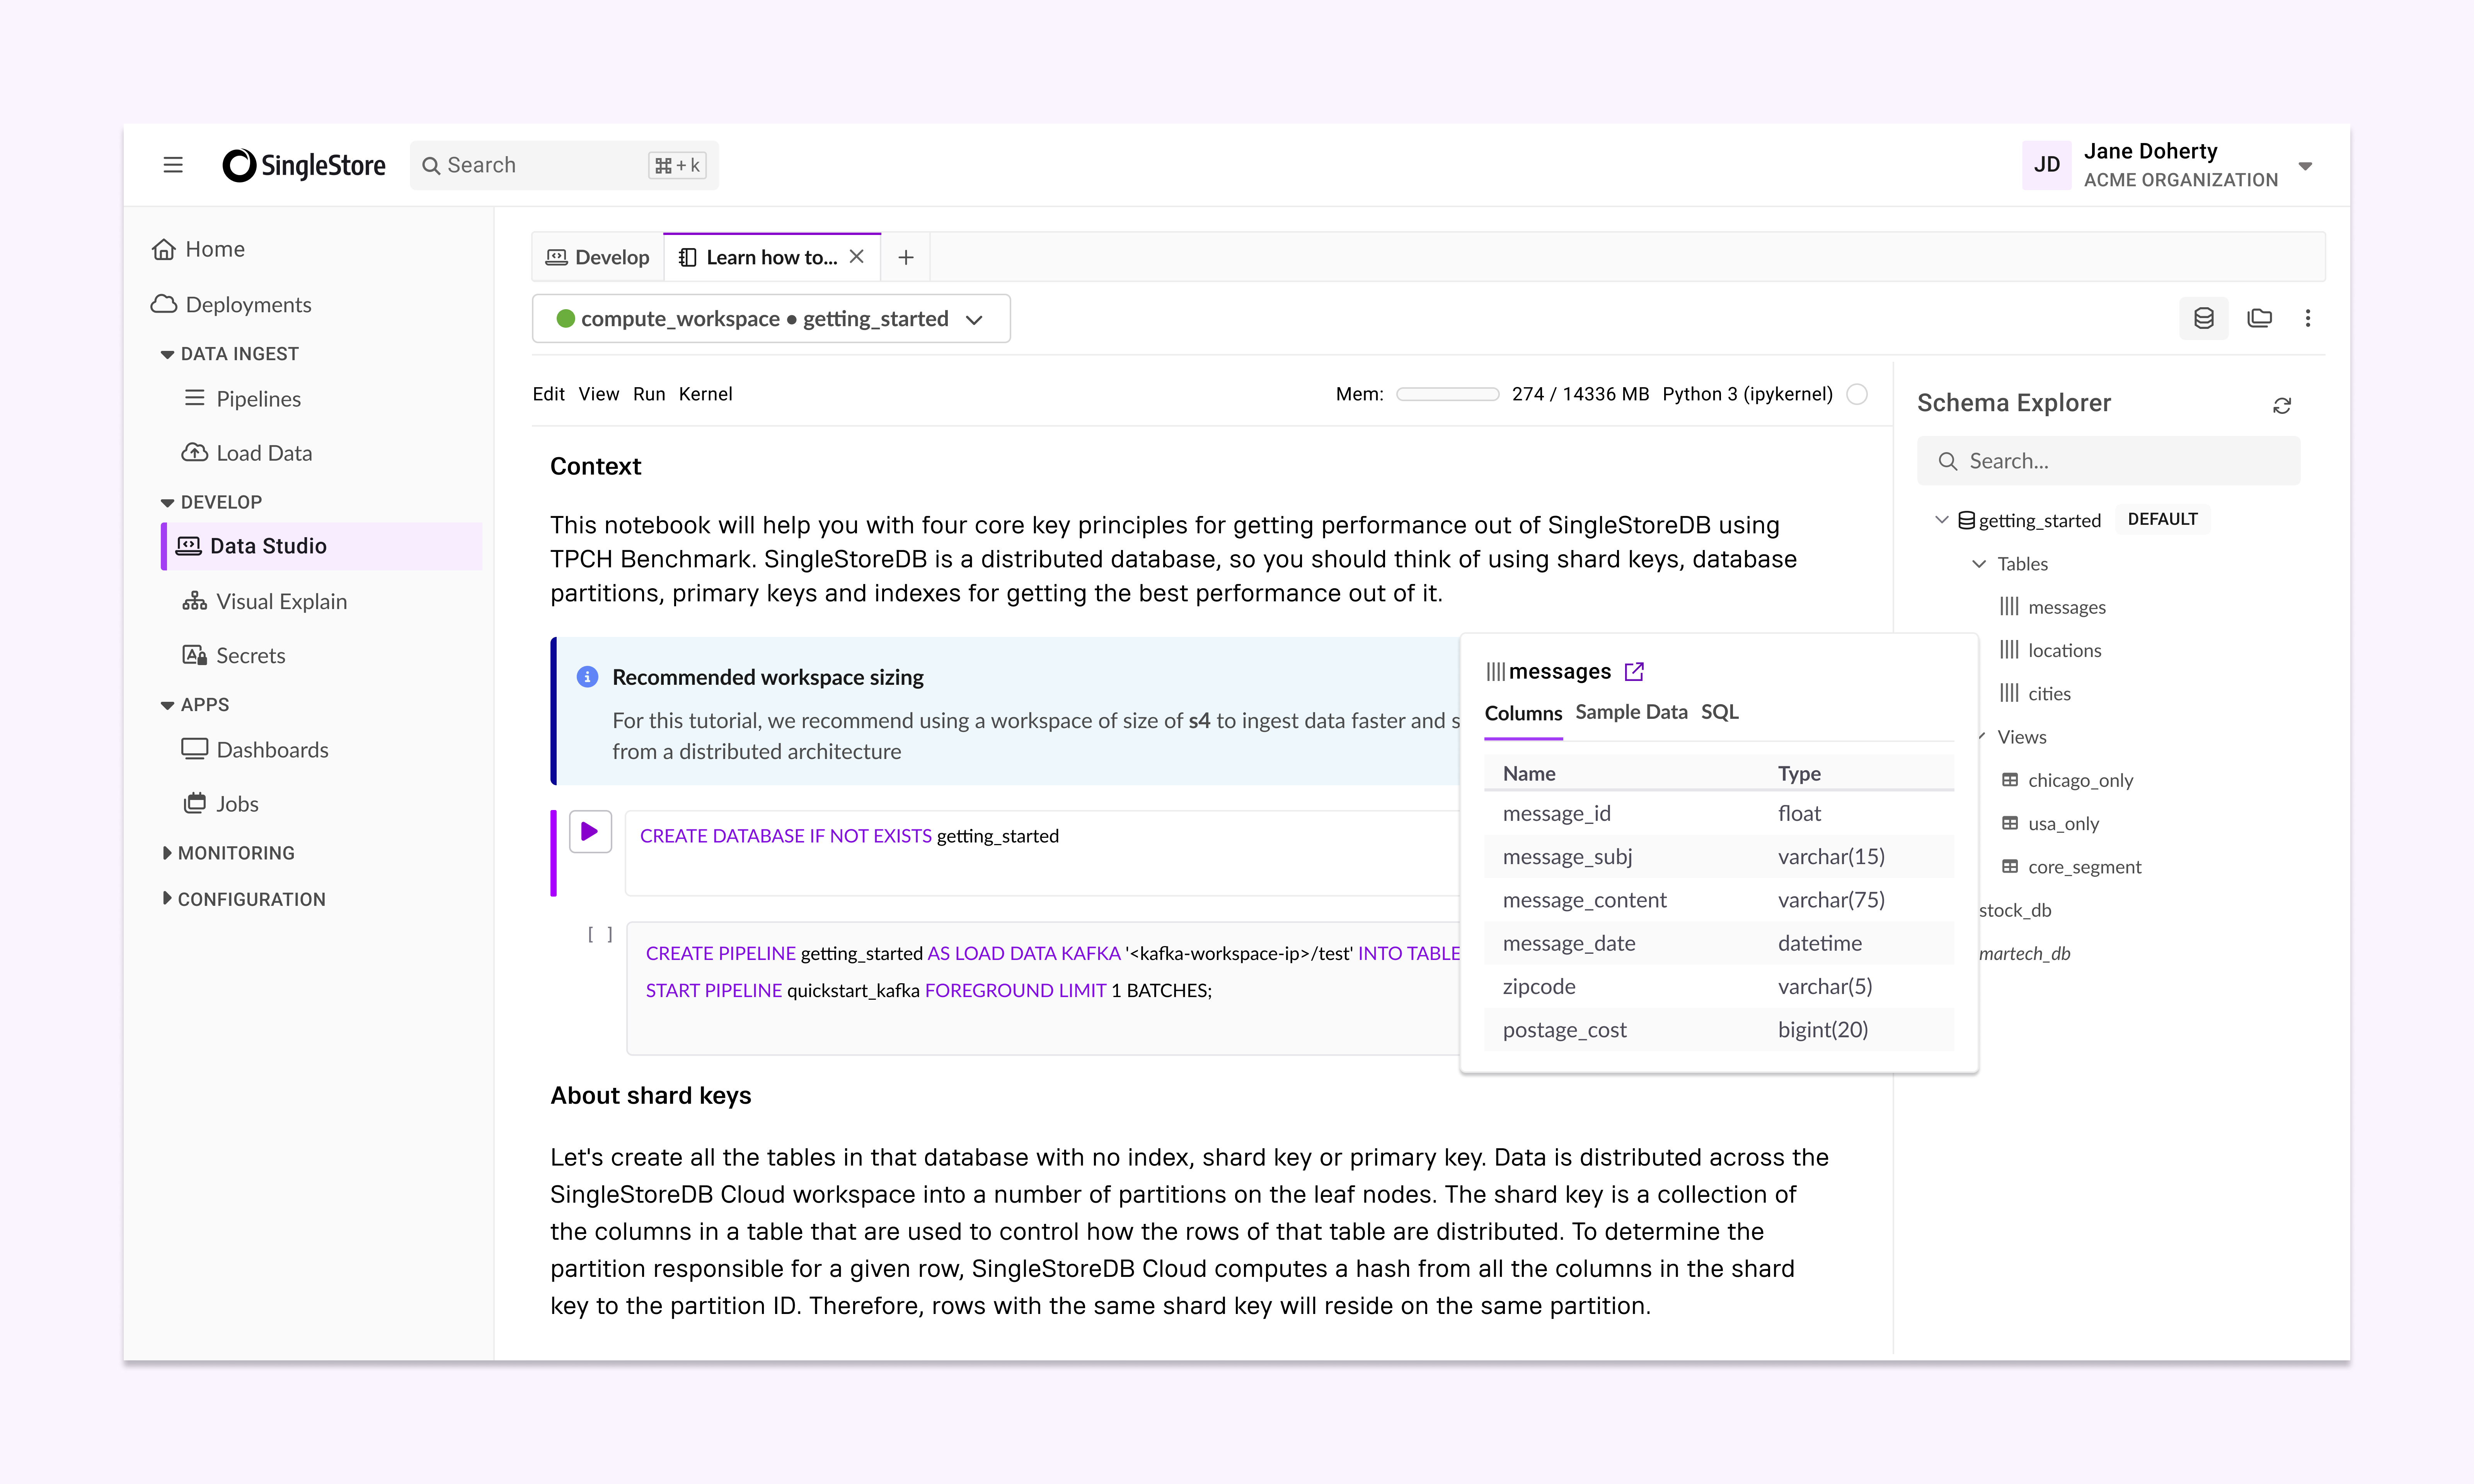Screen dimensions: 2474x1484
Task: Toggle the database panel icon top right
Action: 2204,318
